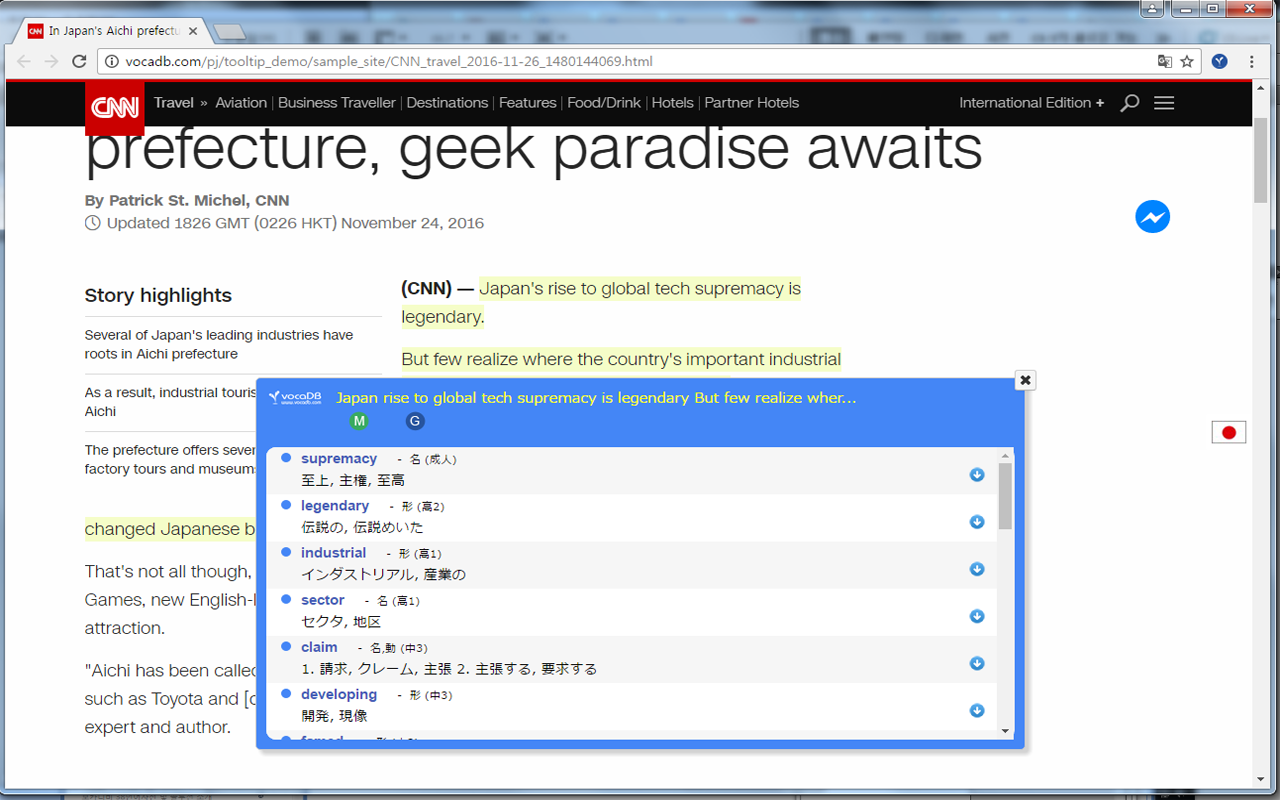Click the word supremacy in the popup
Screen dimensions: 1280x800
pyautogui.click(x=339, y=458)
